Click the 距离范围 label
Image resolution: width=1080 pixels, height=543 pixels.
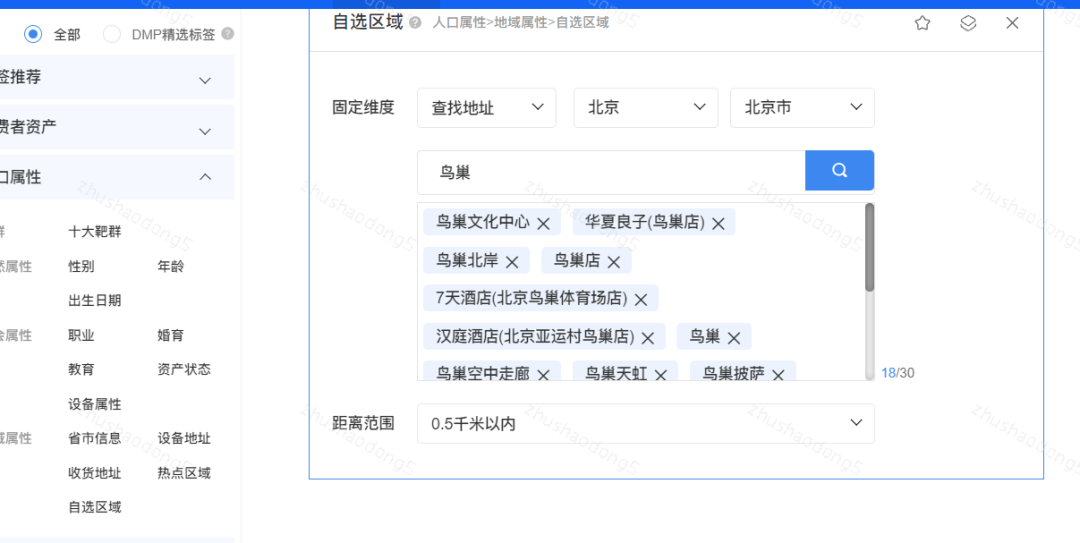coord(363,423)
